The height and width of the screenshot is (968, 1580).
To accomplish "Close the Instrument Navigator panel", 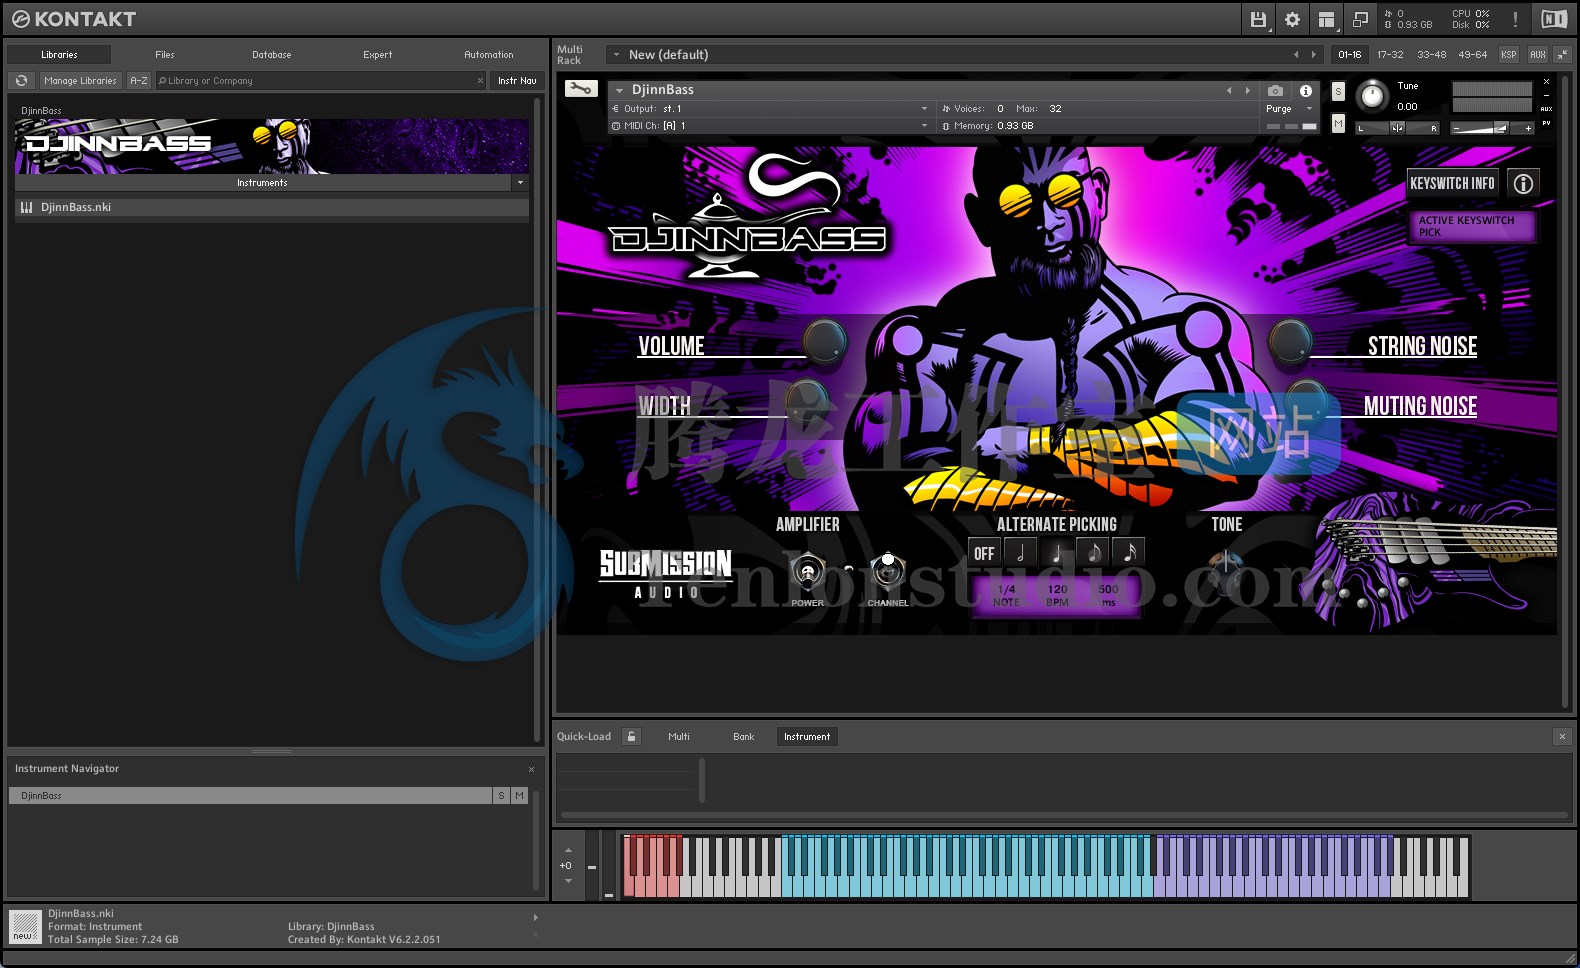I will pos(531,769).
